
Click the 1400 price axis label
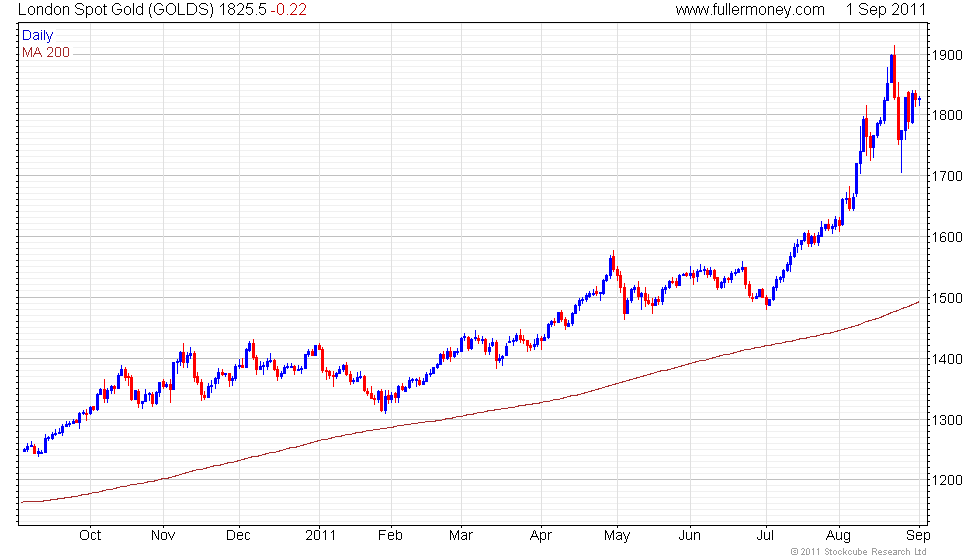pyautogui.click(x=947, y=359)
